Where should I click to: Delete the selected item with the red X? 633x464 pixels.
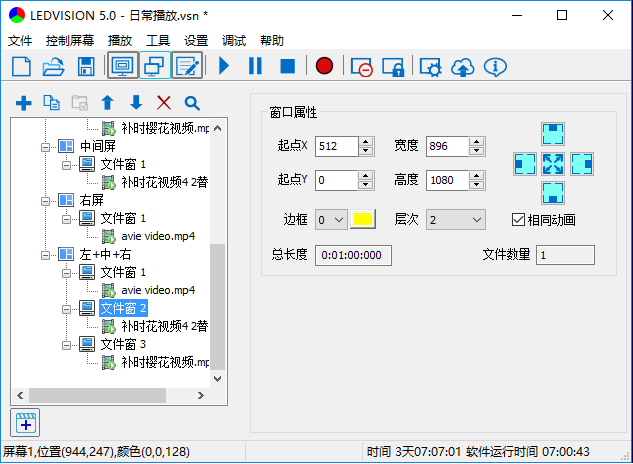[x=164, y=103]
